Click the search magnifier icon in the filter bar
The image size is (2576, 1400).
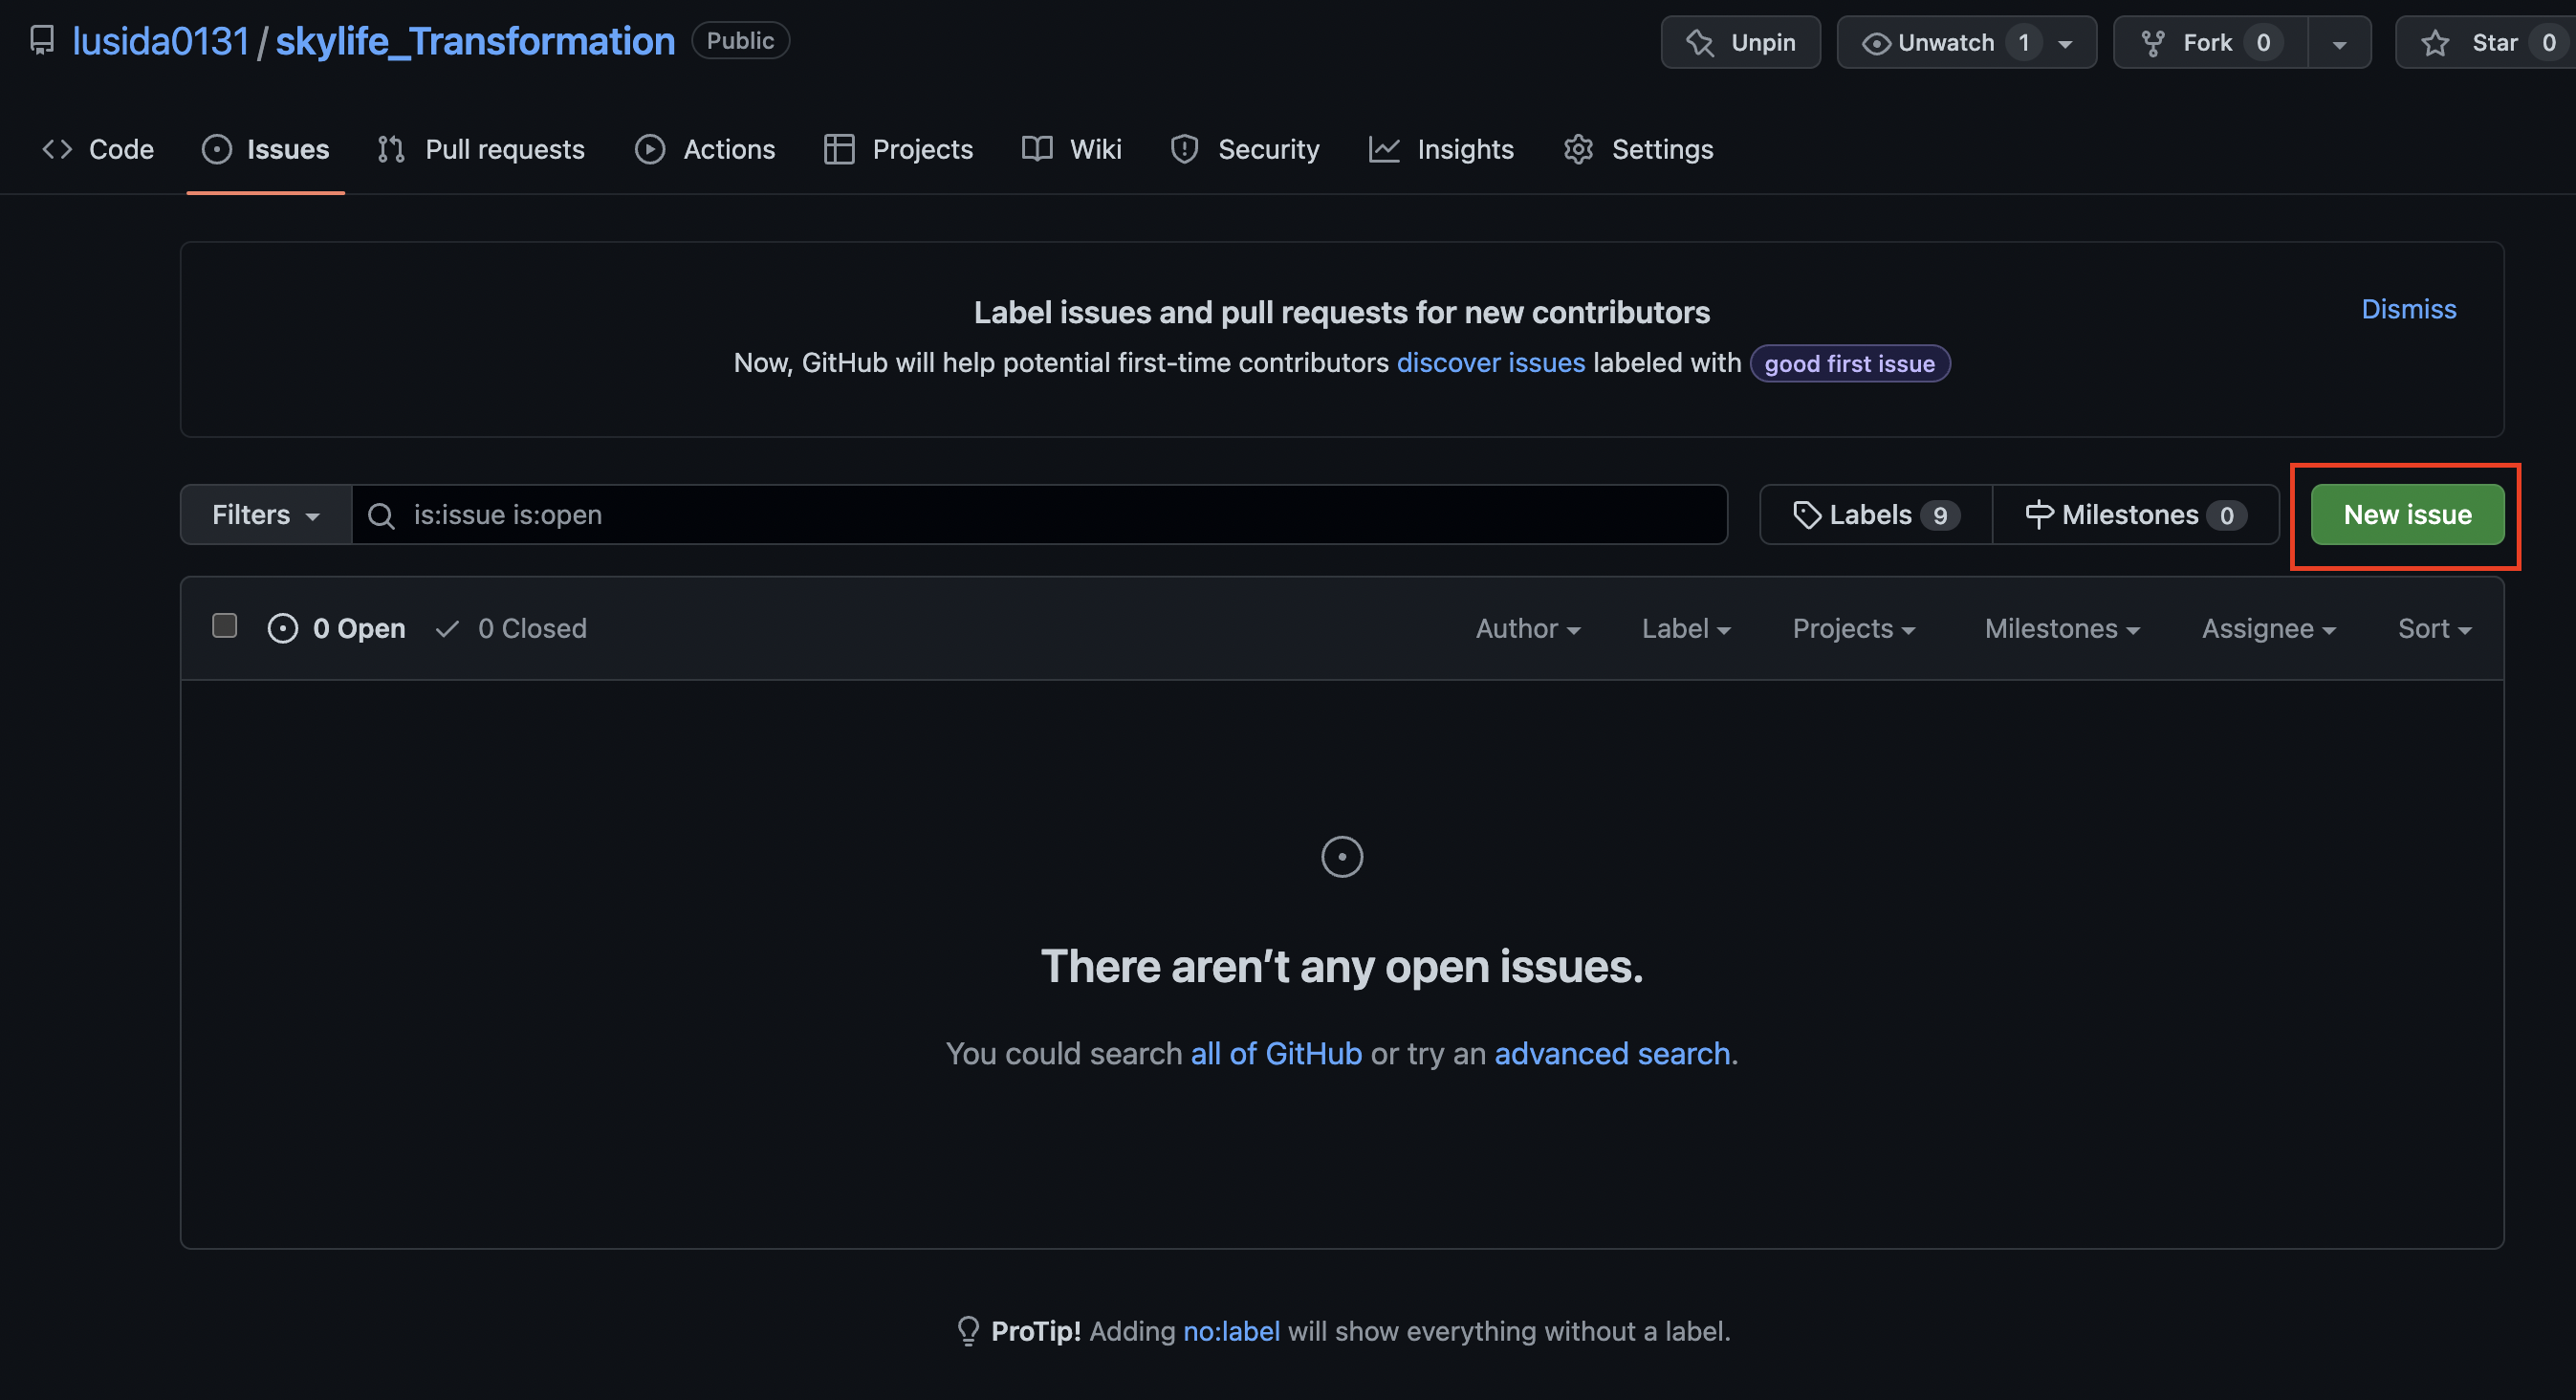tap(380, 515)
